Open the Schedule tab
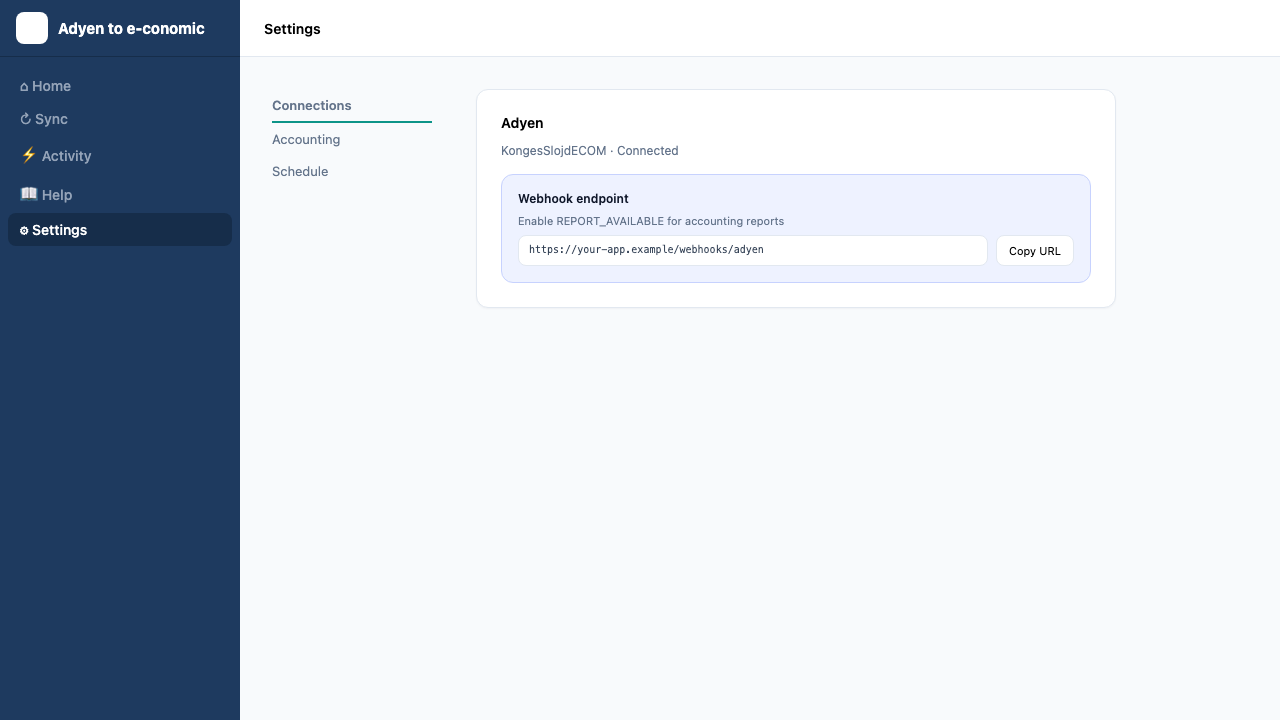The width and height of the screenshot is (1280, 720). click(x=352, y=171)
